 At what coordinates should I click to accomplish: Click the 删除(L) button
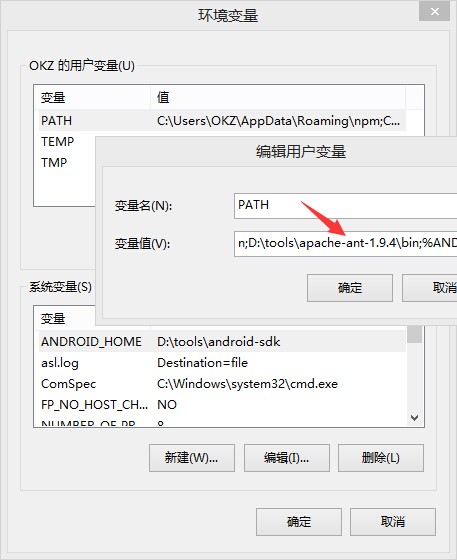pyautogui.click(x=381, y=458)
